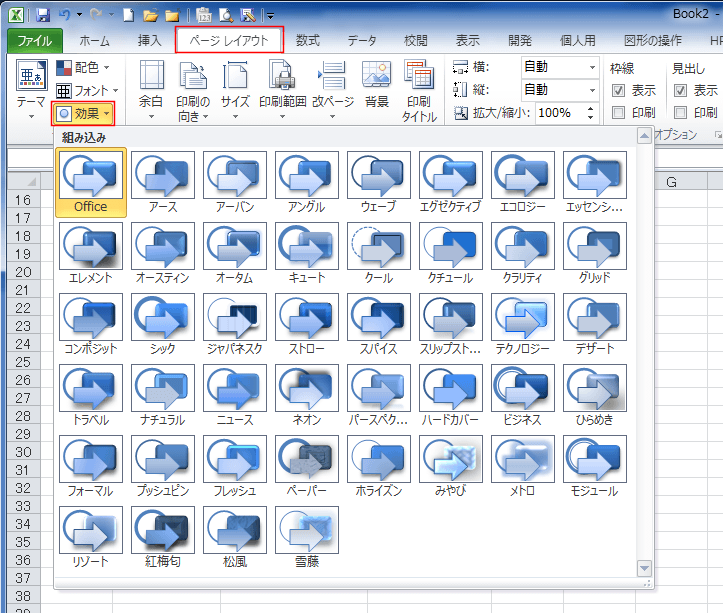
Task: Open the ファイル tab
Action: (x=35, y=41)
